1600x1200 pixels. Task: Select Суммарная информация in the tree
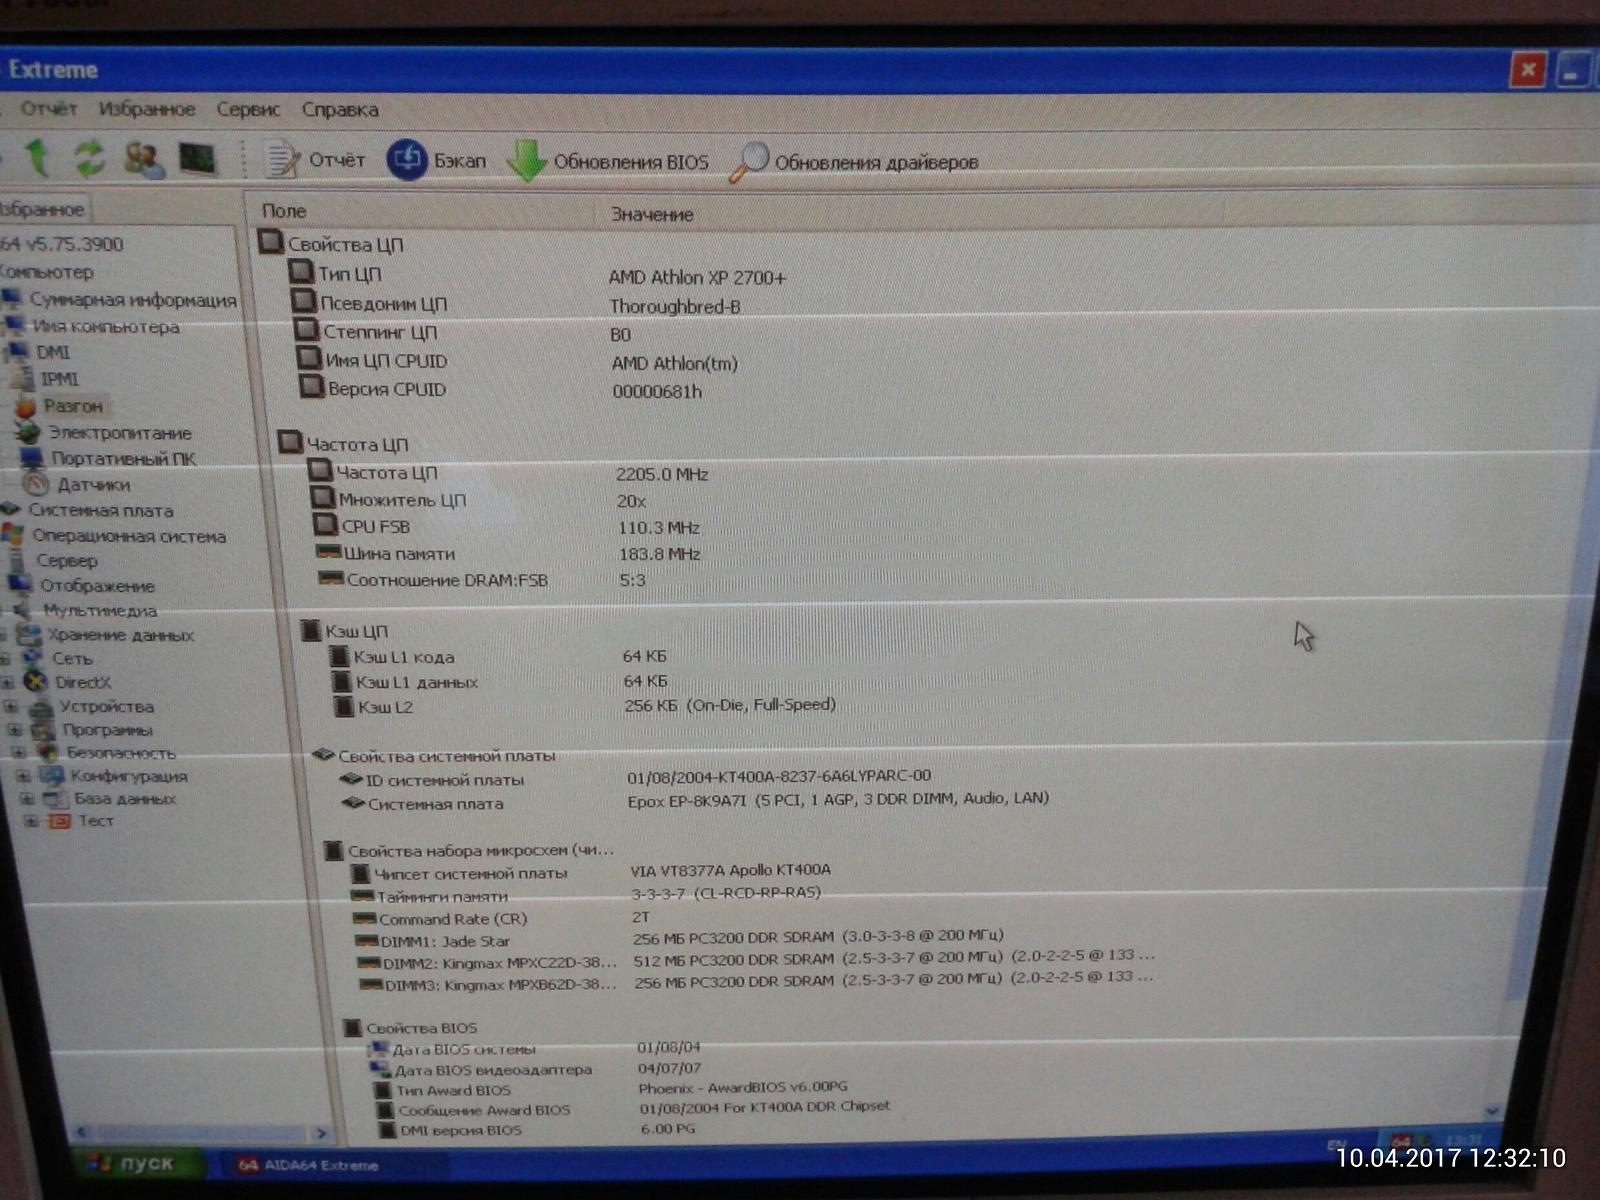click(133, 300)
